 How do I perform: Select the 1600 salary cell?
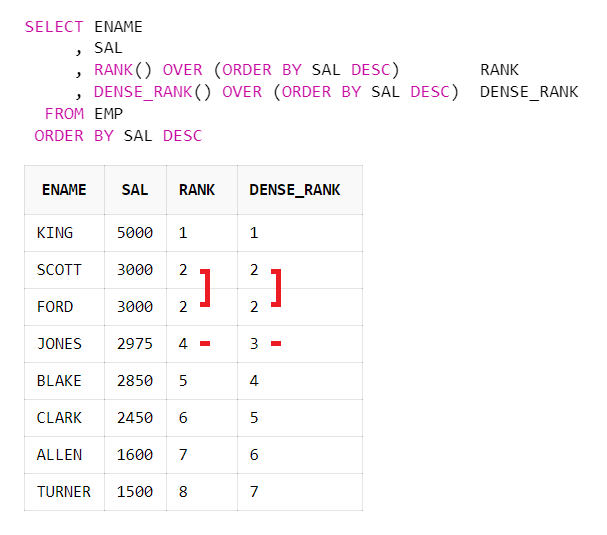[x=135, y=455]
